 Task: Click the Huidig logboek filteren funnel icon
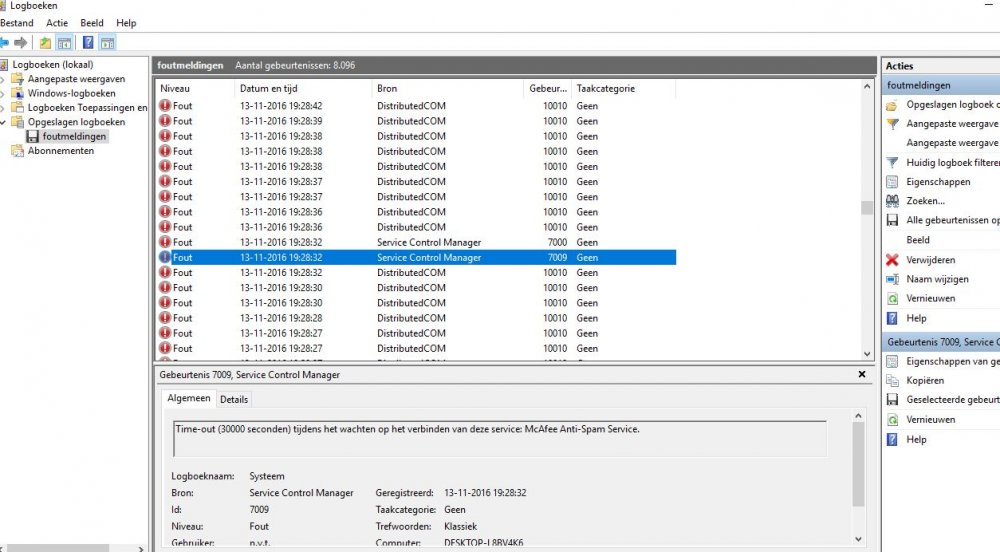point(893,163)
